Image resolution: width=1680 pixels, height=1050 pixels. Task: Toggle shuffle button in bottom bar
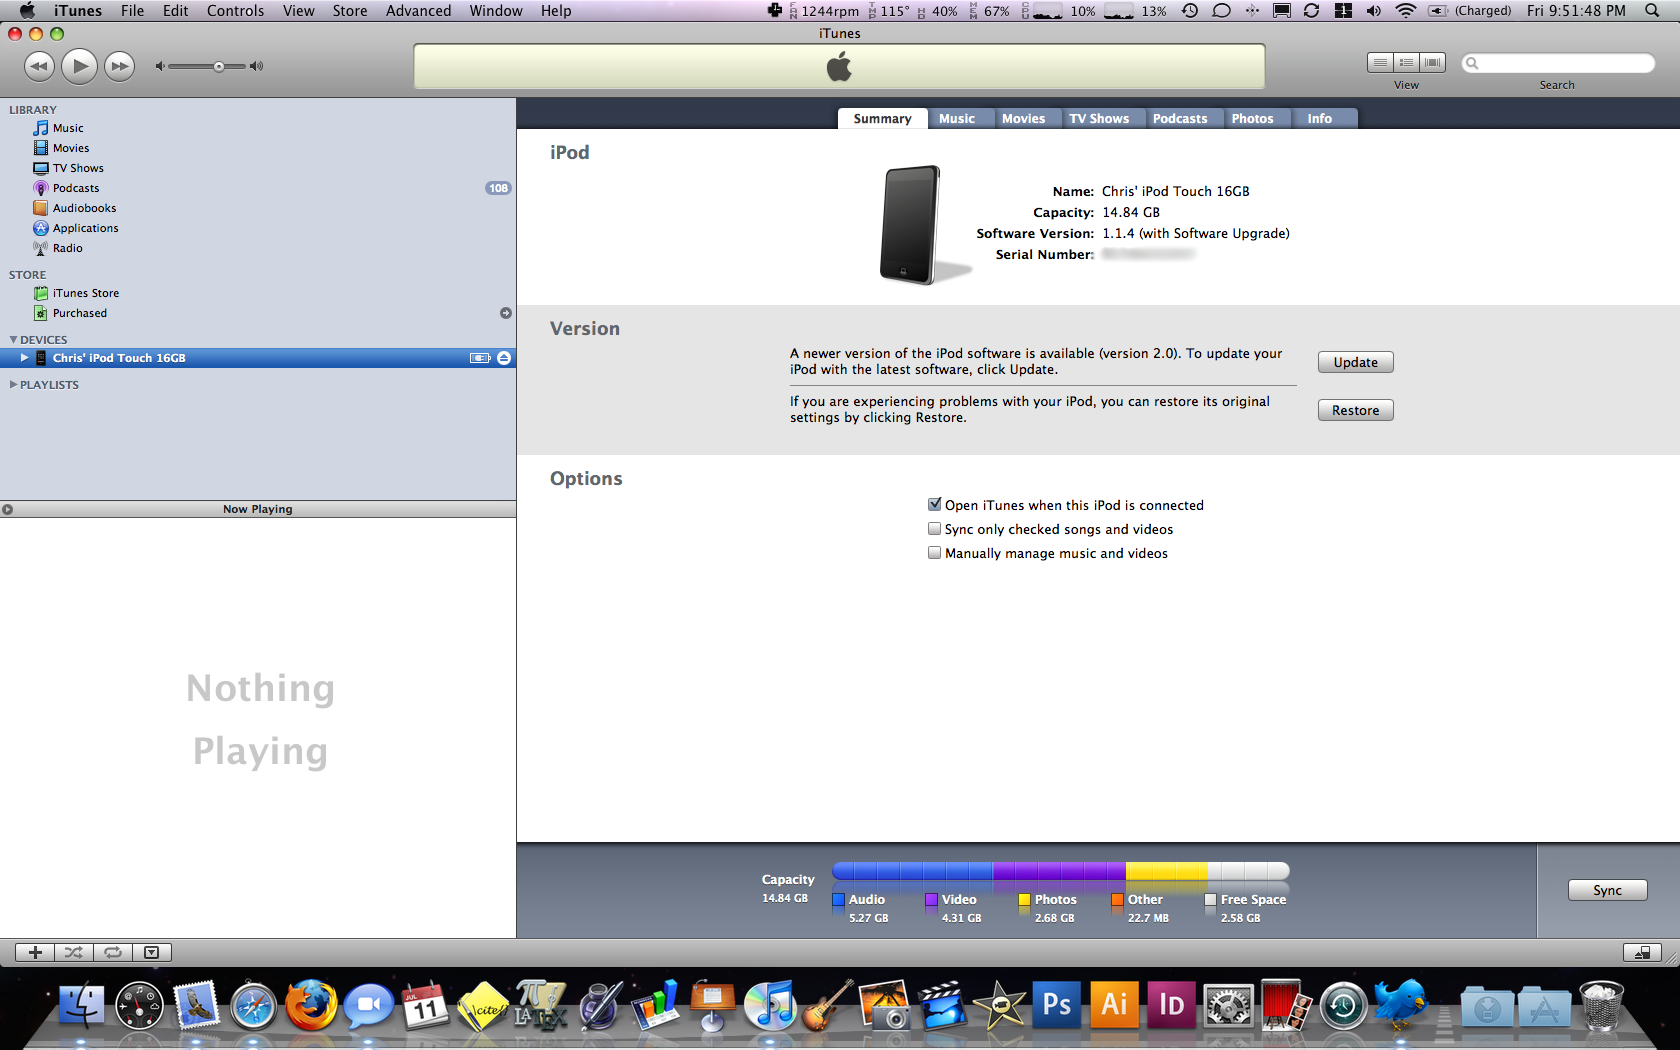[74, 953]
